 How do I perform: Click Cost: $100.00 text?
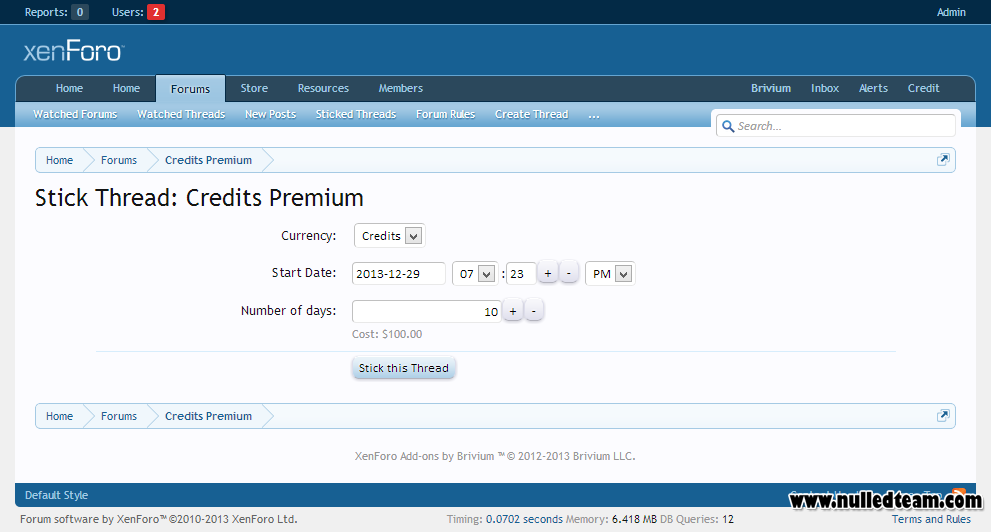[387, 334]
